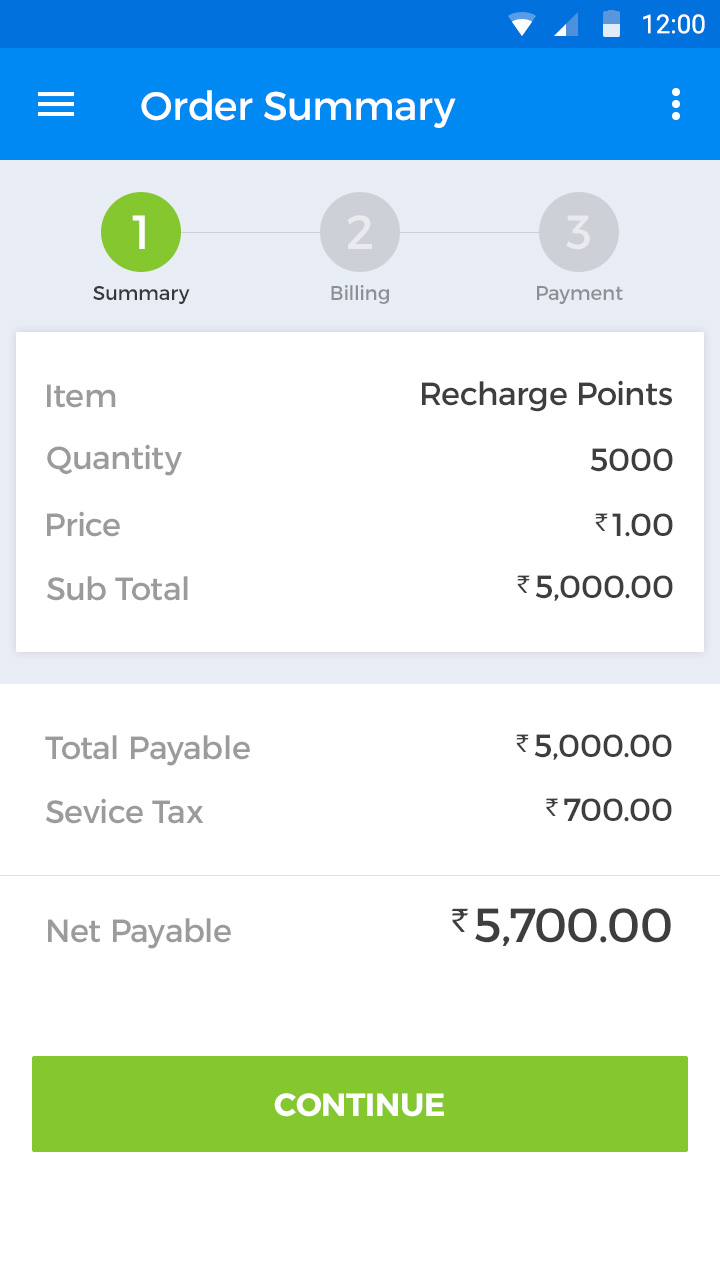Tap the price value ₹1.00
This screenshot has height=1280, width=720.
pos(634,524)
